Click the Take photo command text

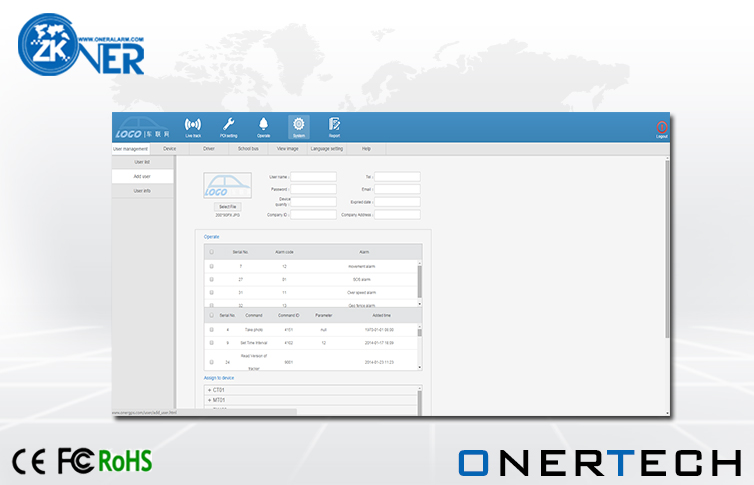tap(254, 330)
